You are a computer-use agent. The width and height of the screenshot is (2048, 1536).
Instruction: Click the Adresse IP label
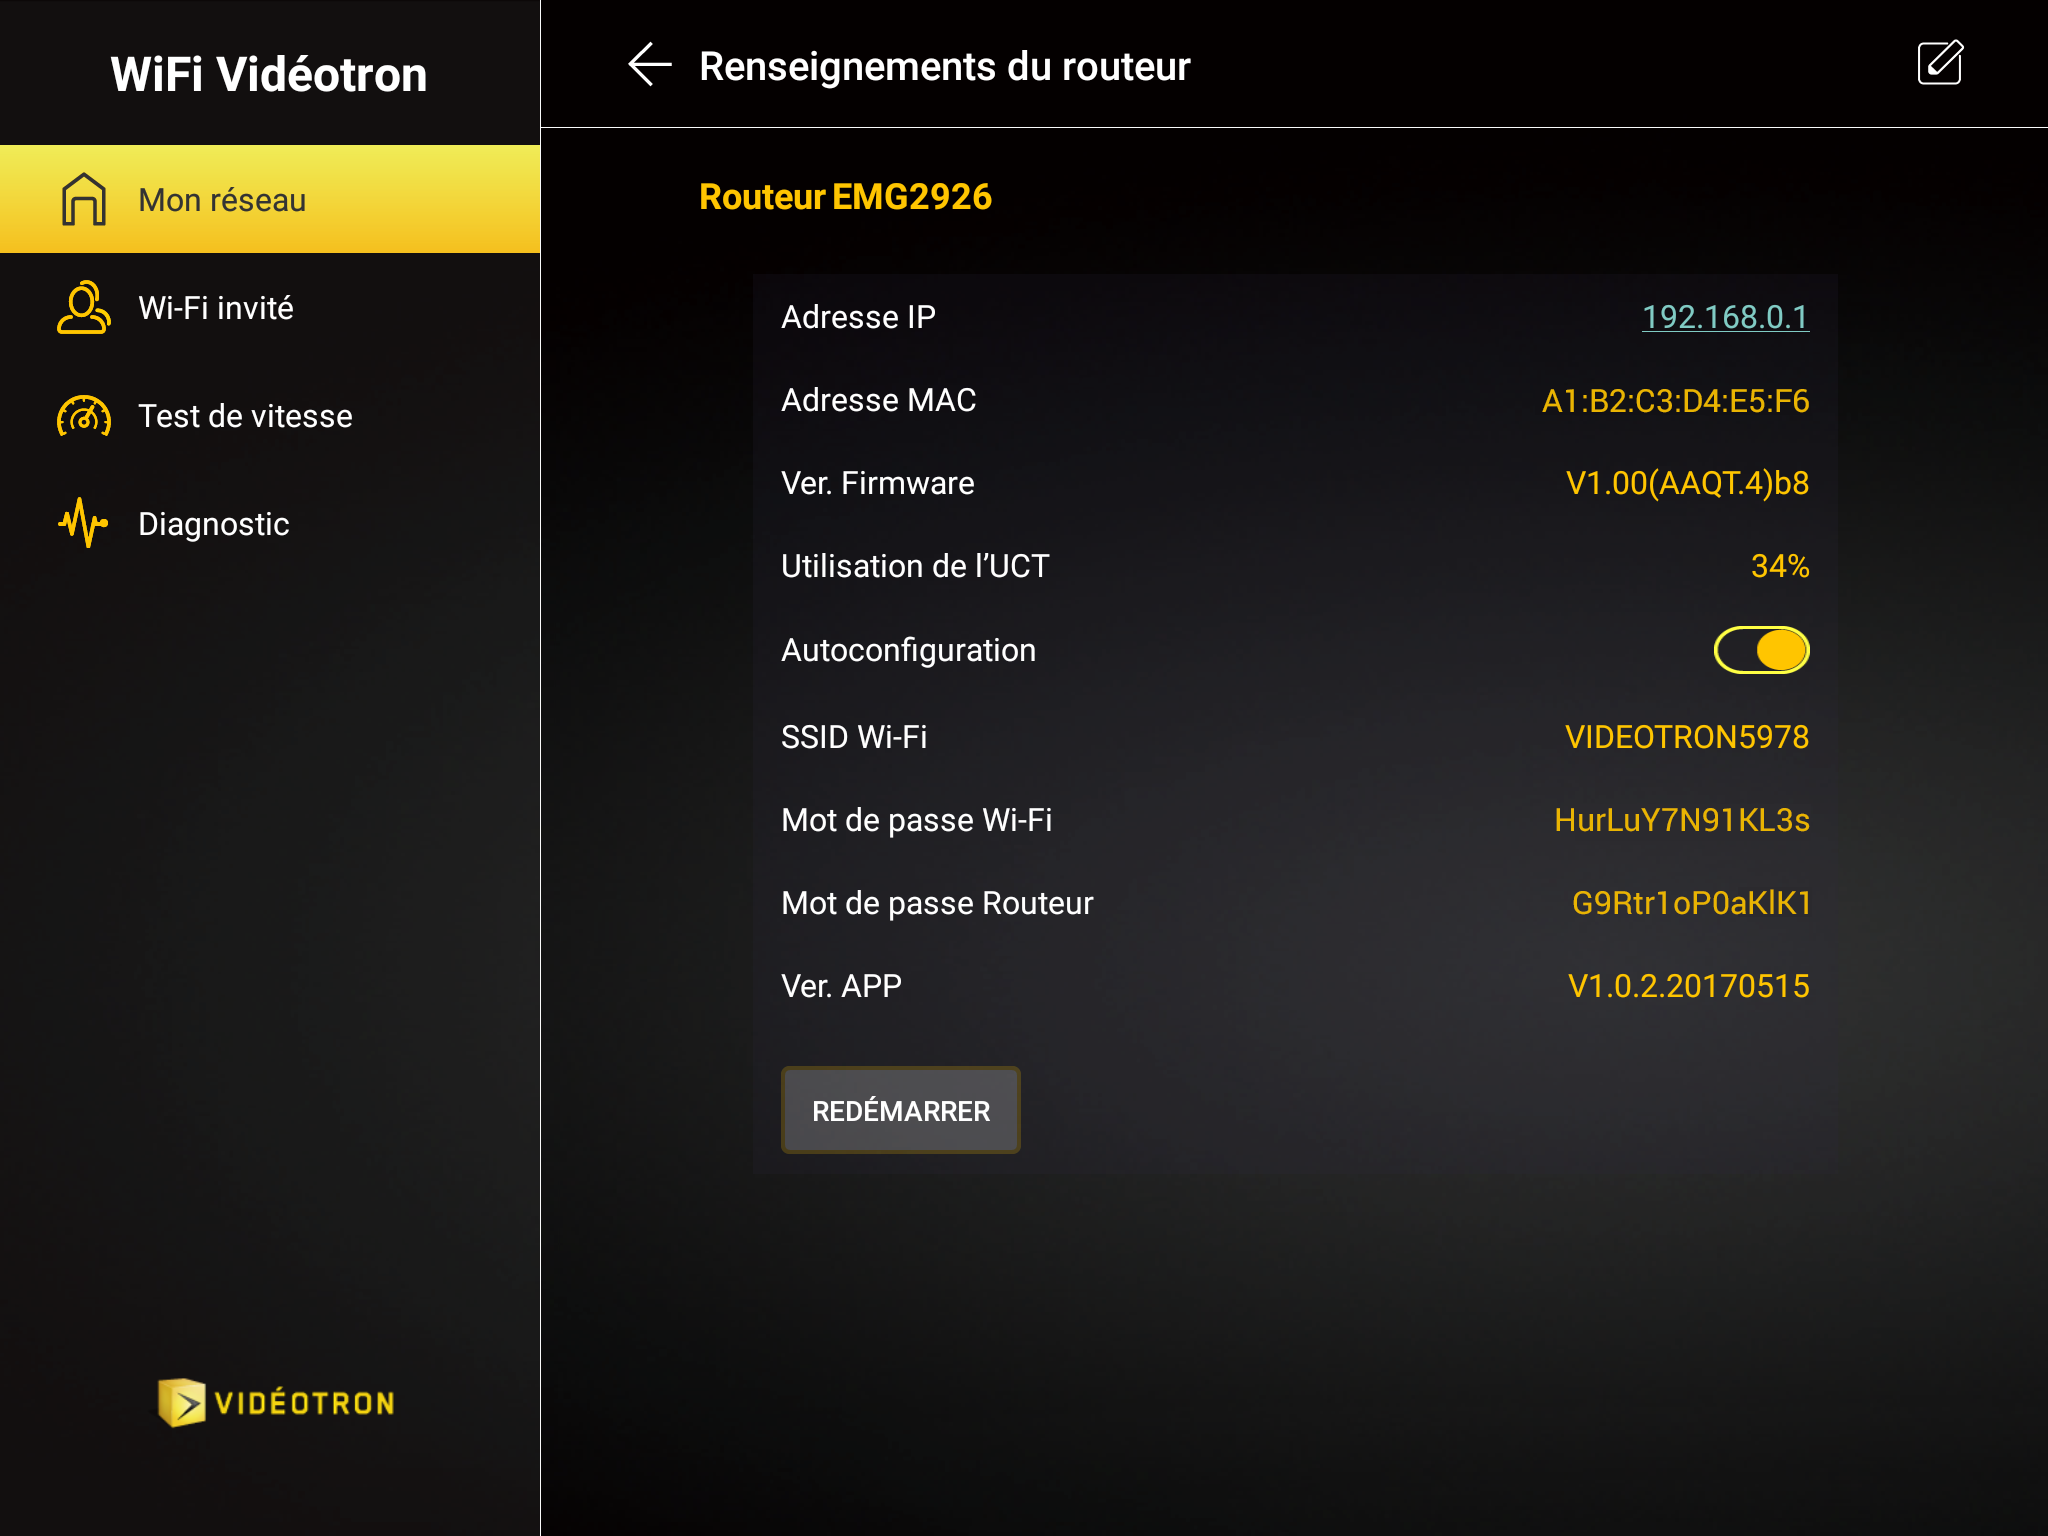pos(858,317)
